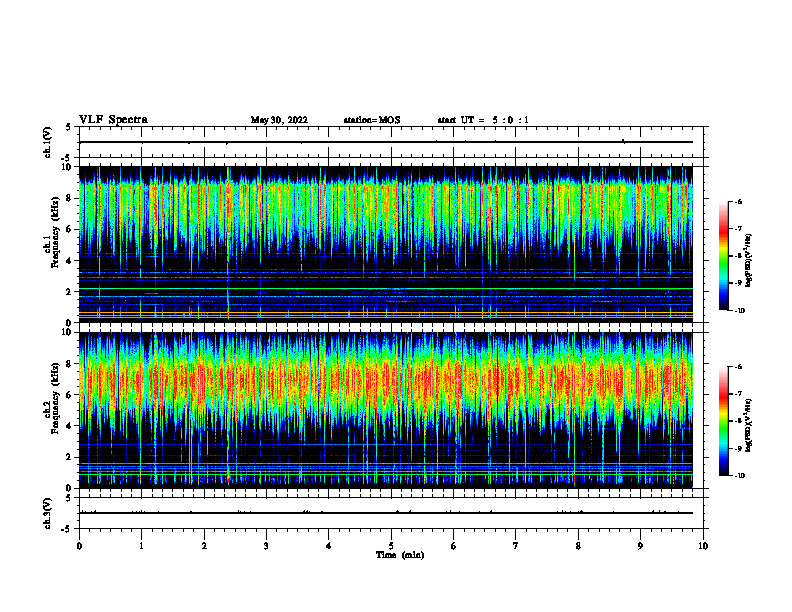Click the "2" frequency tick of ch.1 spectrogram
The height and width of the screenshot is (612, 792).
(69, 292)
